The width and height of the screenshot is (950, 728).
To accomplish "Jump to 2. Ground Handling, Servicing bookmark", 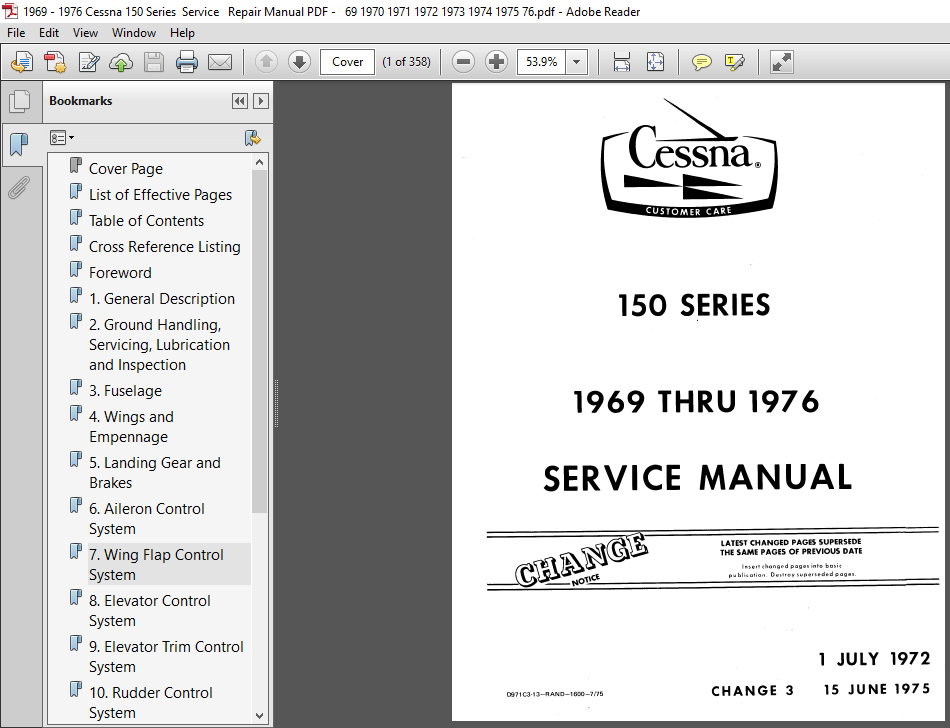I will 159,345.
